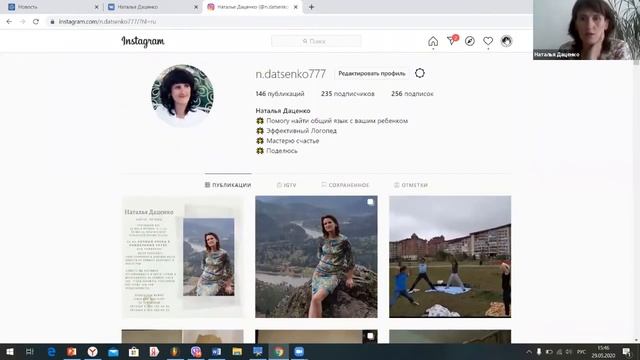640x360 pixels.
Task: Open Word from the taskbar
Action: click(216, 351)
